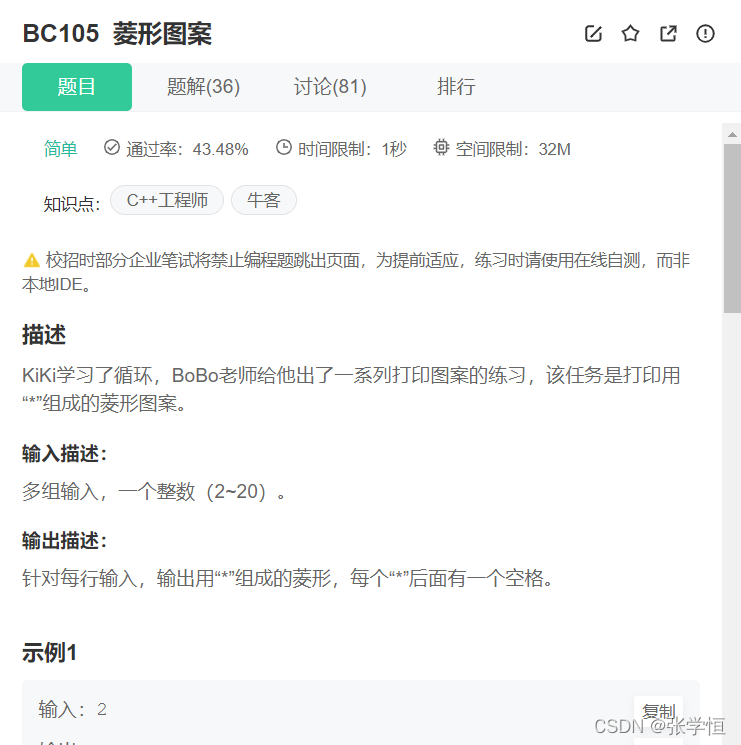This screenshot has width=741, height=745.
Task: Click the memory limit chip icon
Action: [441, 148]
